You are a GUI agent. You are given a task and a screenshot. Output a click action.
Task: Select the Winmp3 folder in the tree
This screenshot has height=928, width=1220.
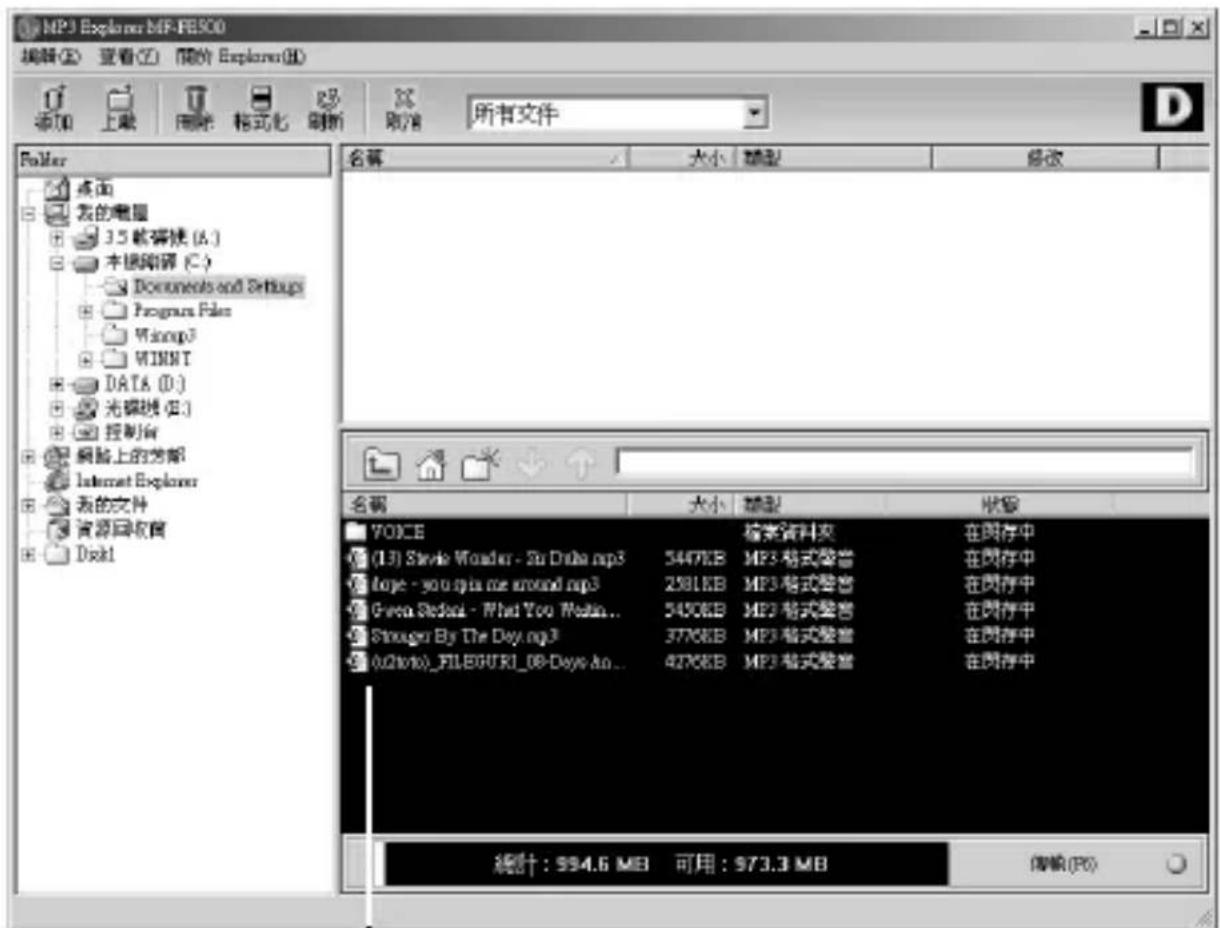click(167, 334)
